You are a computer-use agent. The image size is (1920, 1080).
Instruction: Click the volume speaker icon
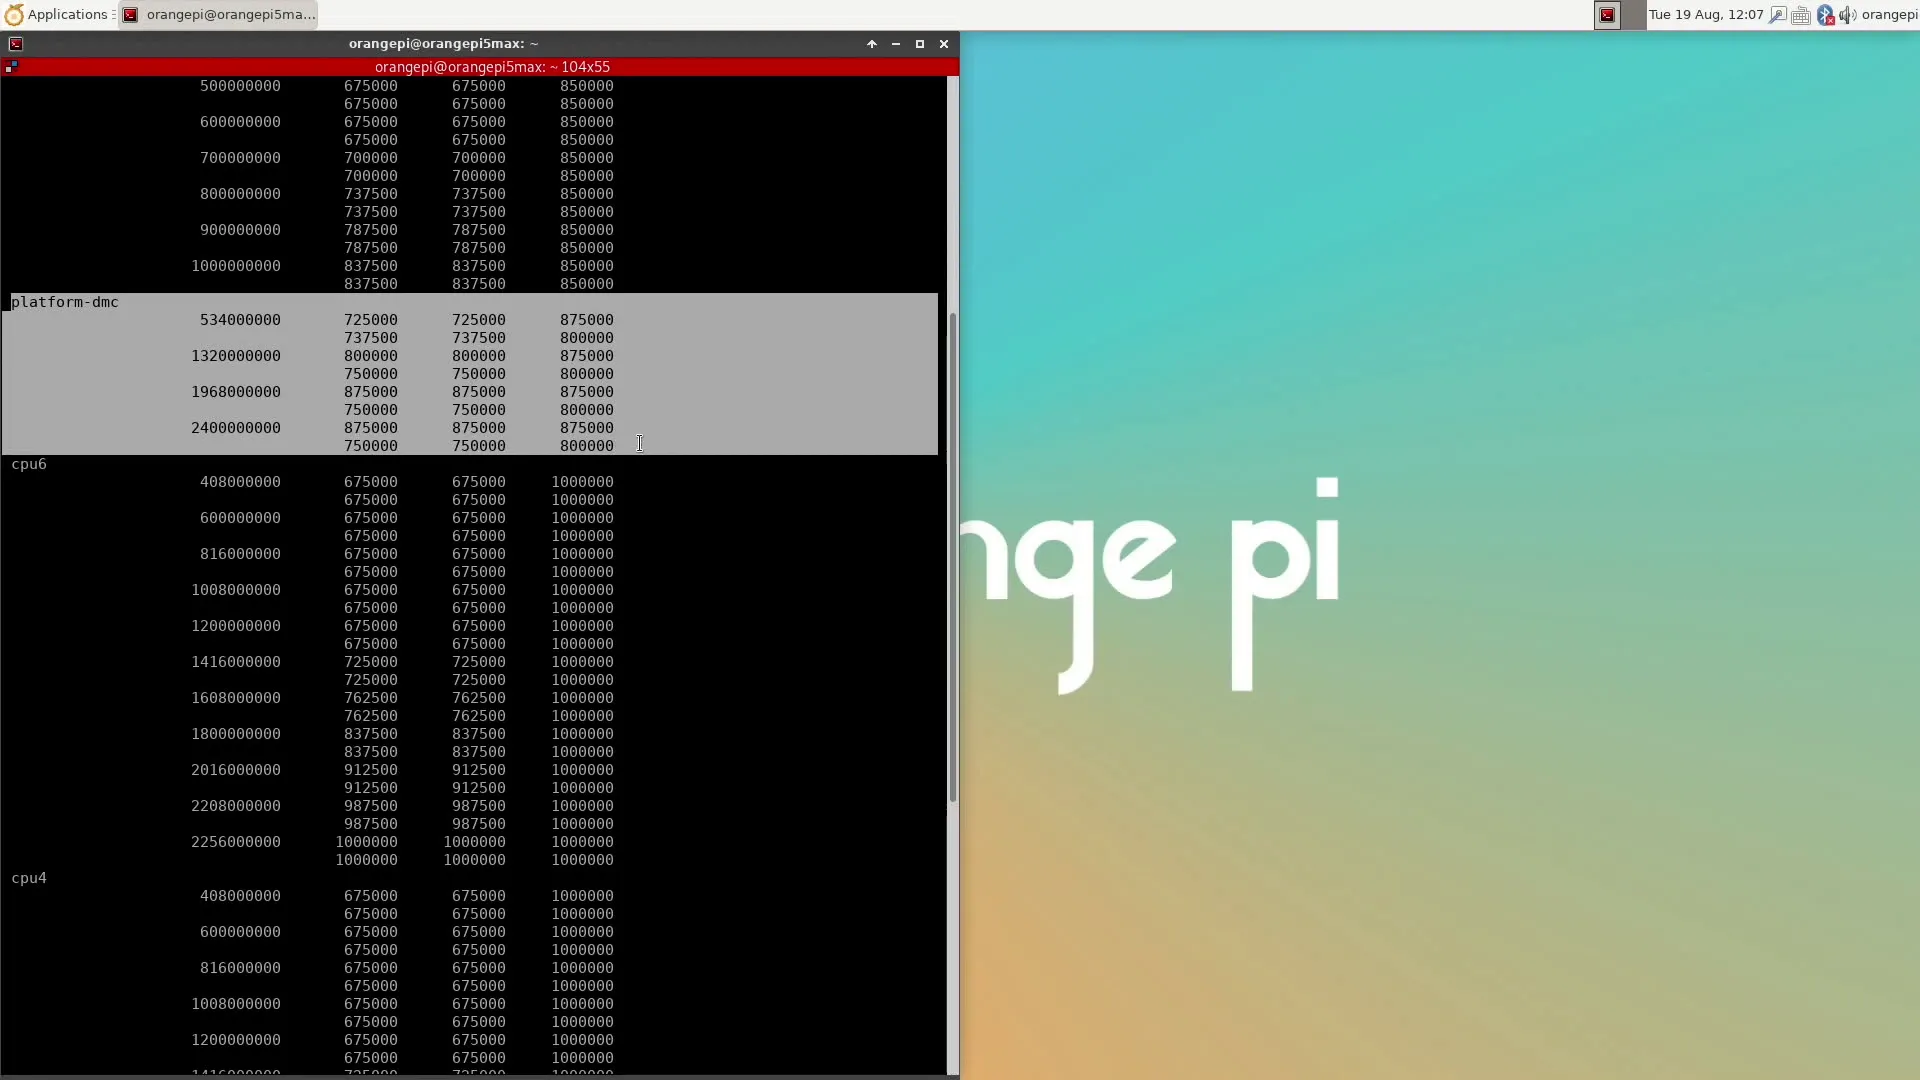tap(1847, 15)
